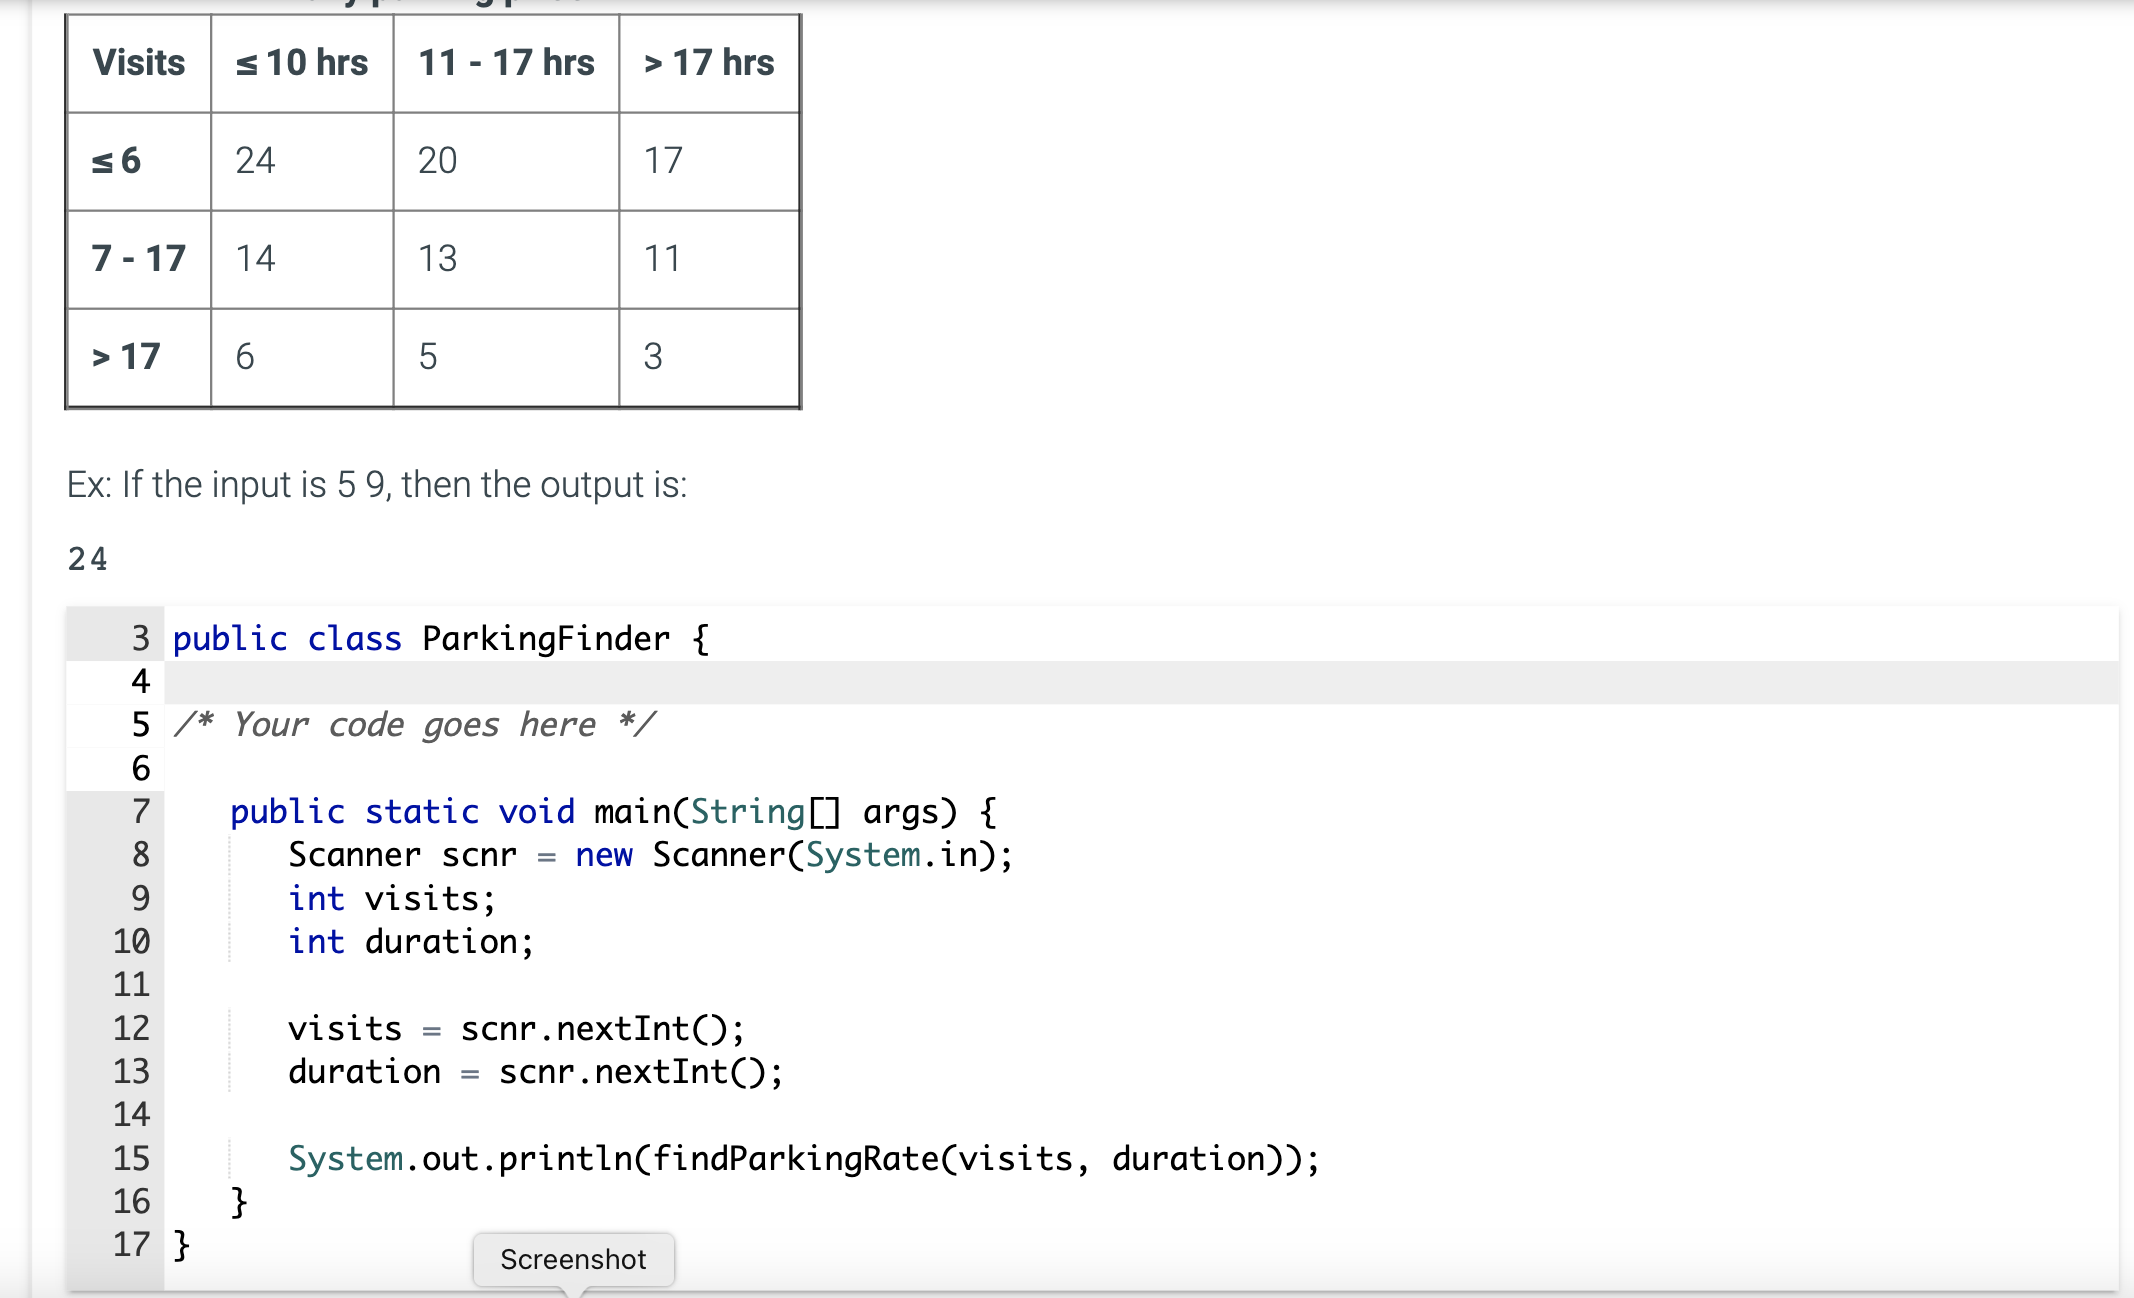The width and height of the screenshot is (2134, 1298).
Task: Click line number 3 in the gutter
Action: click(x=140, y=639)
